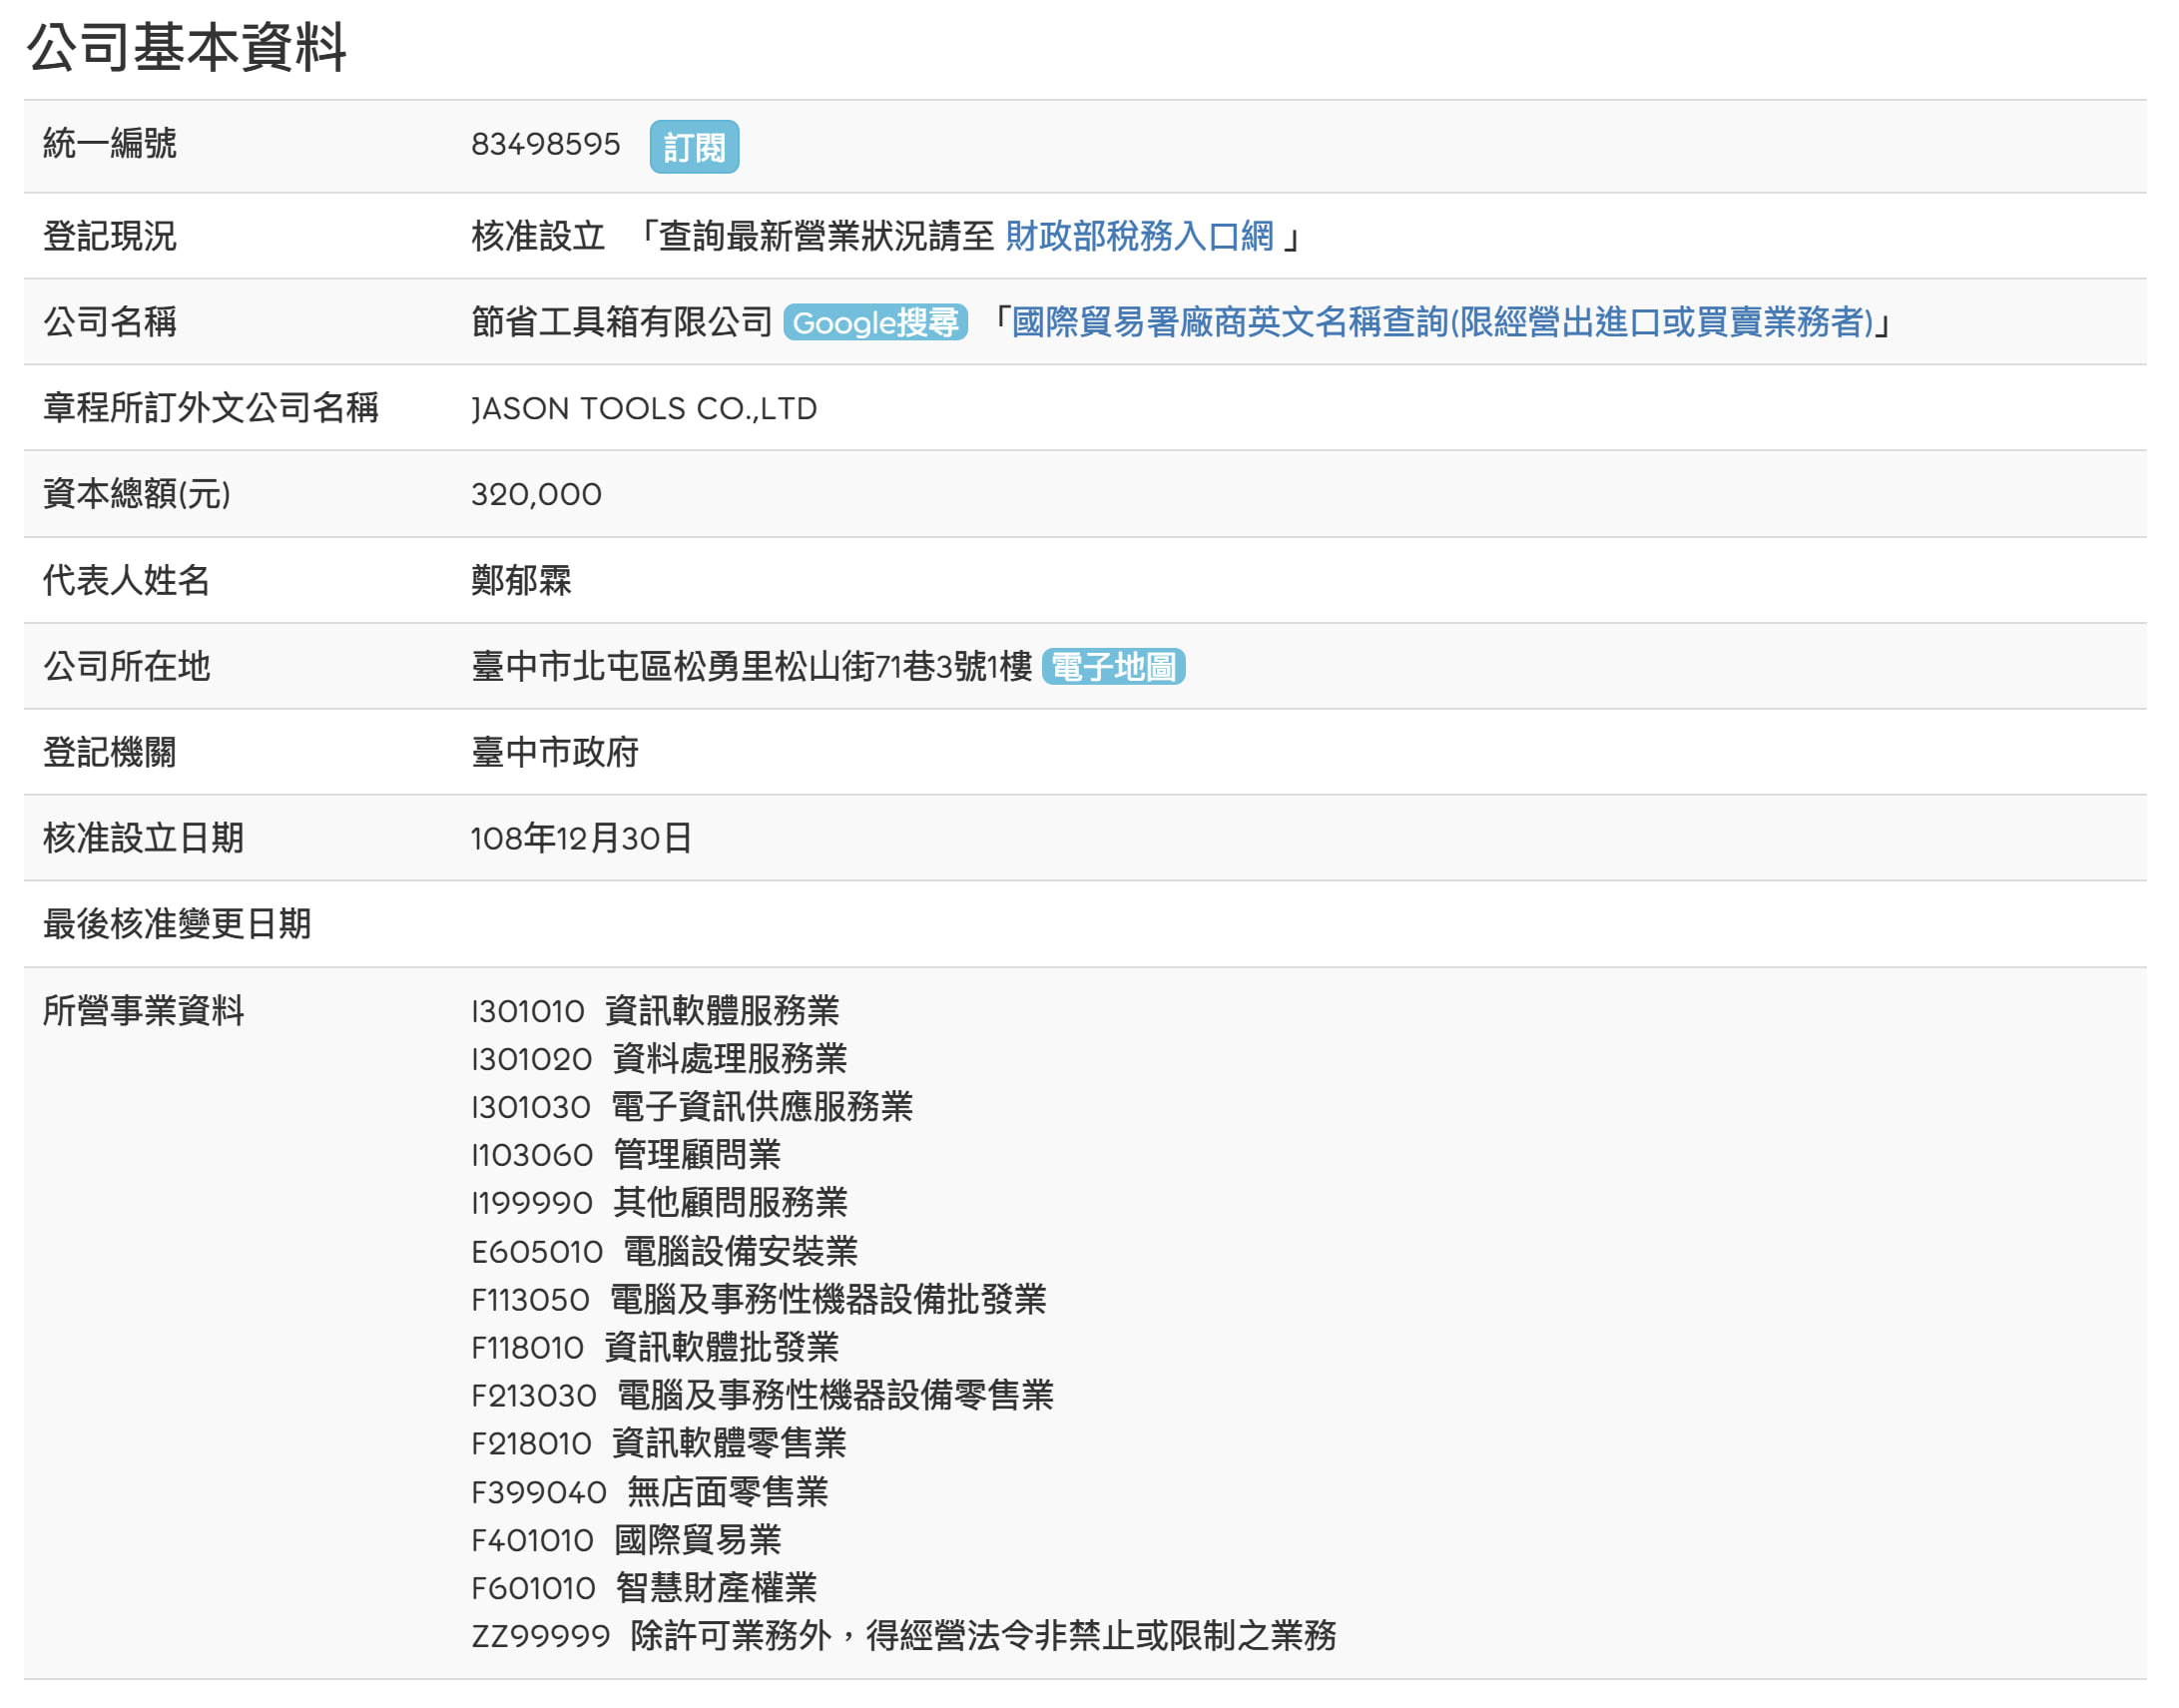Image resolution: width=2179 pixels, height=1708 pixels.
Task: Click the 最後核准變更日期 row label
Action: click(x=177, y=924)
